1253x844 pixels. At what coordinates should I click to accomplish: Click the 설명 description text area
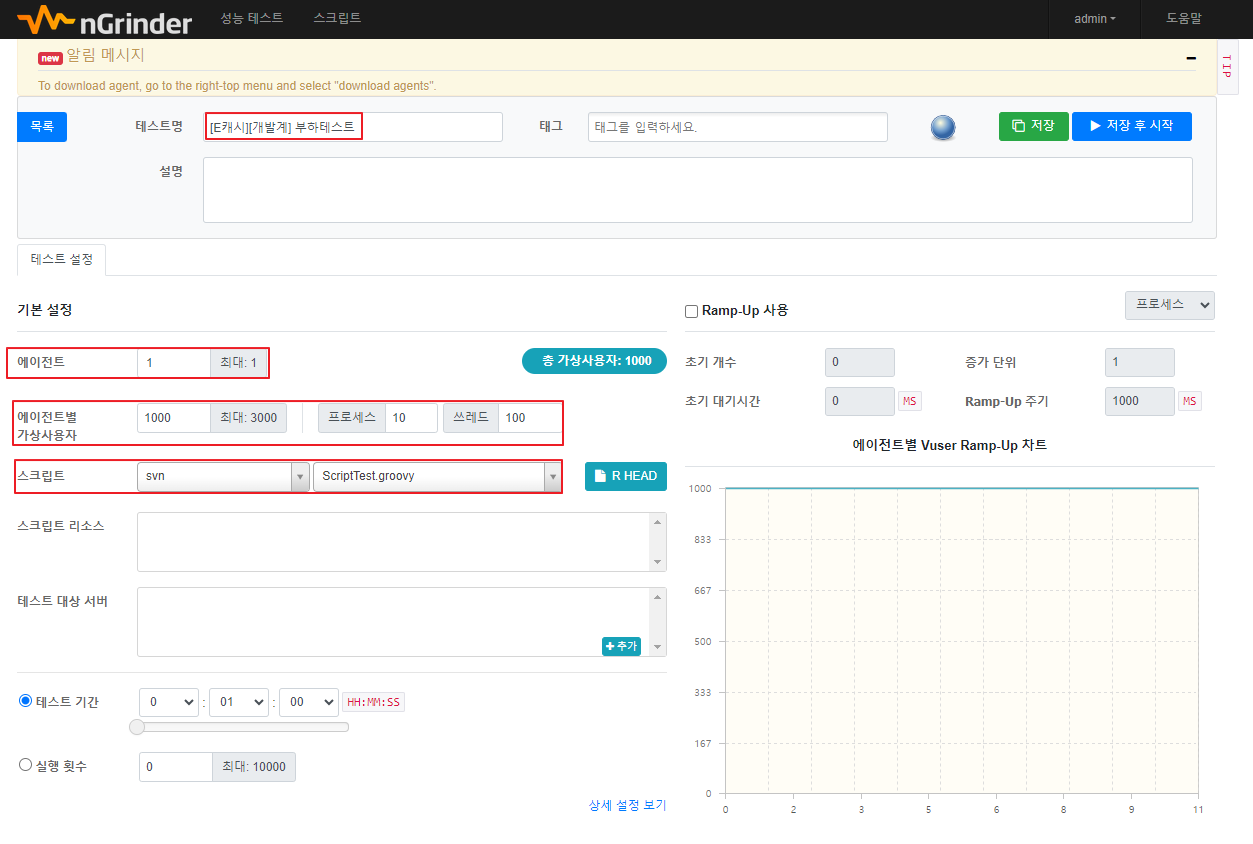(698, 190)
